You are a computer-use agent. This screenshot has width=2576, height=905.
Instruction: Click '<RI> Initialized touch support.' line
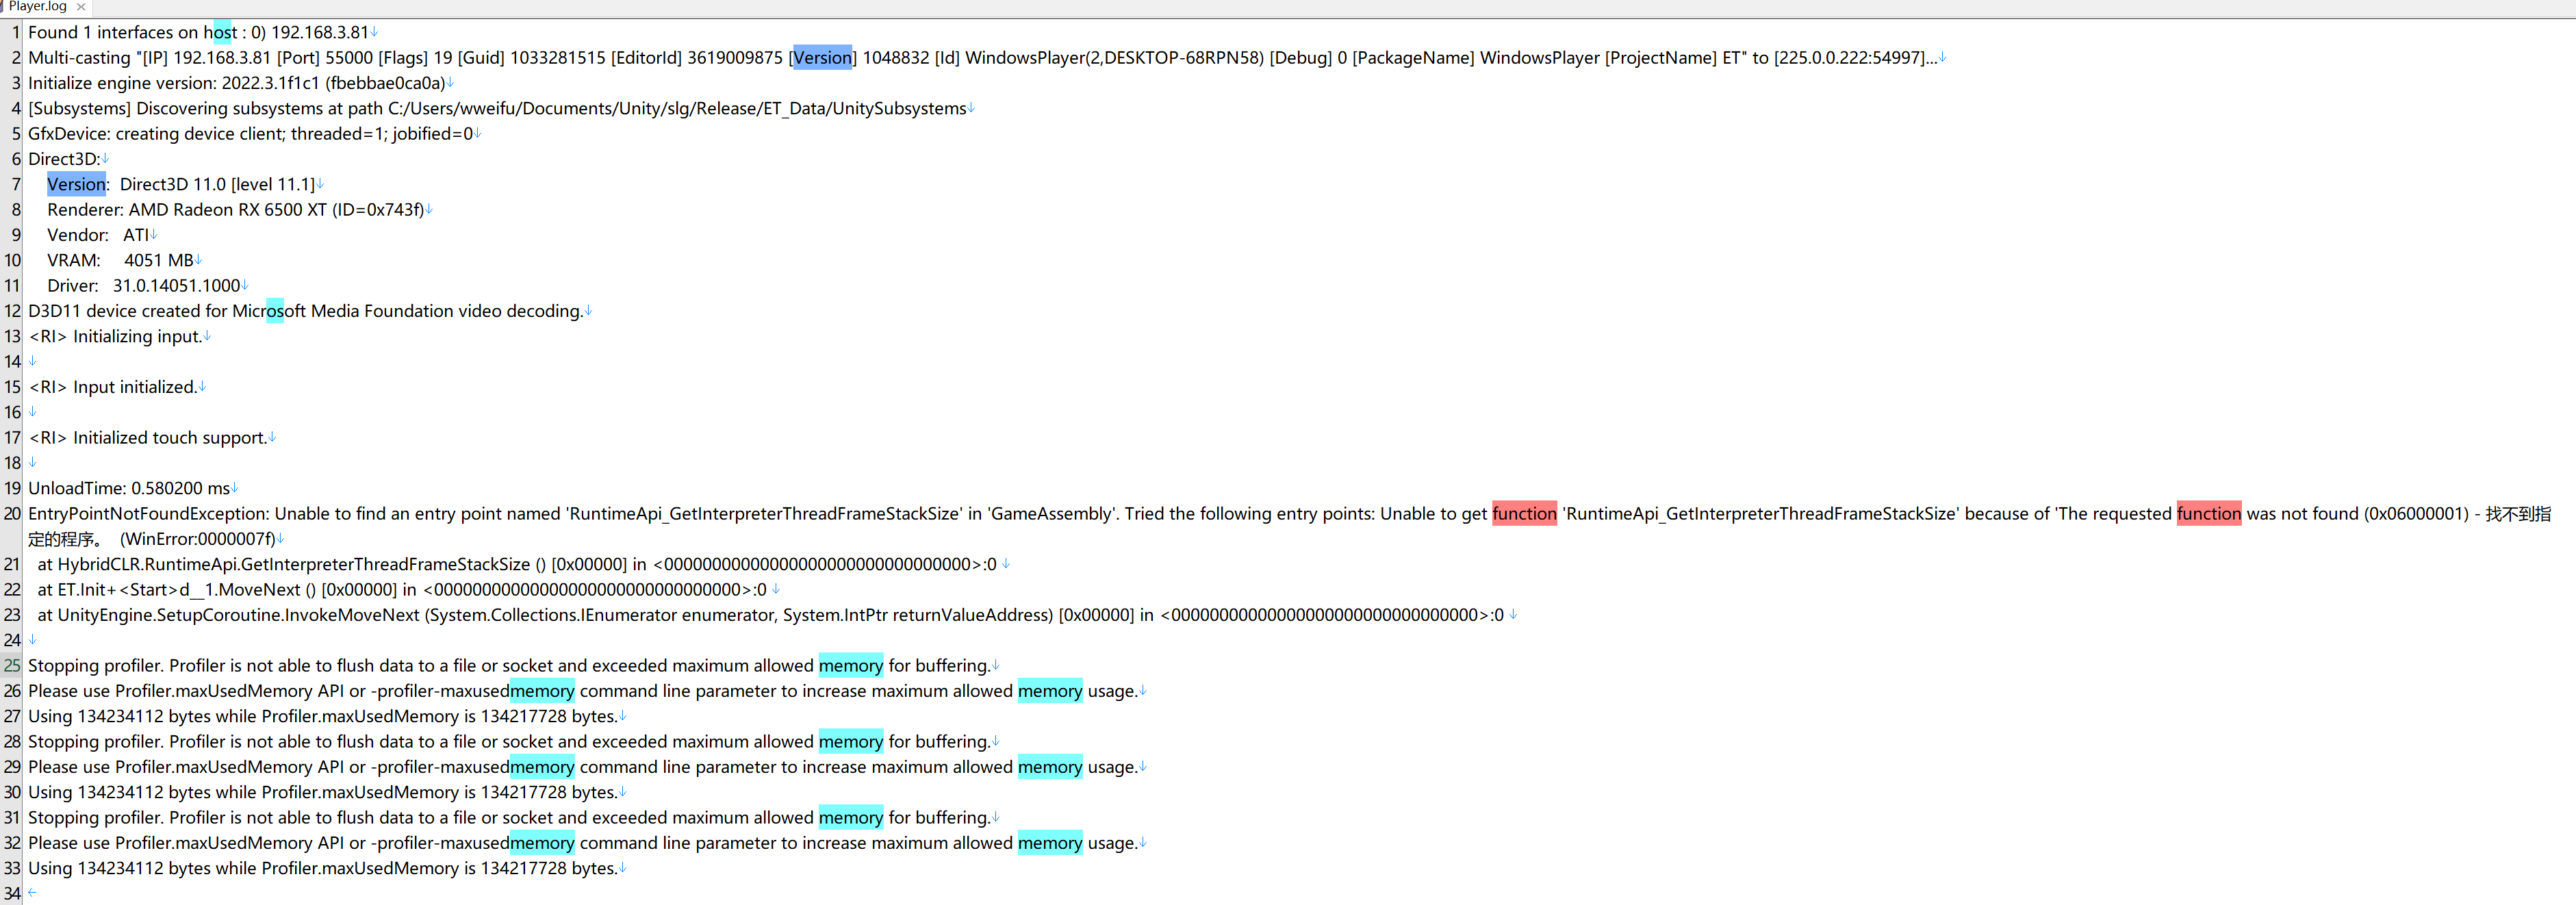(148, 438)
